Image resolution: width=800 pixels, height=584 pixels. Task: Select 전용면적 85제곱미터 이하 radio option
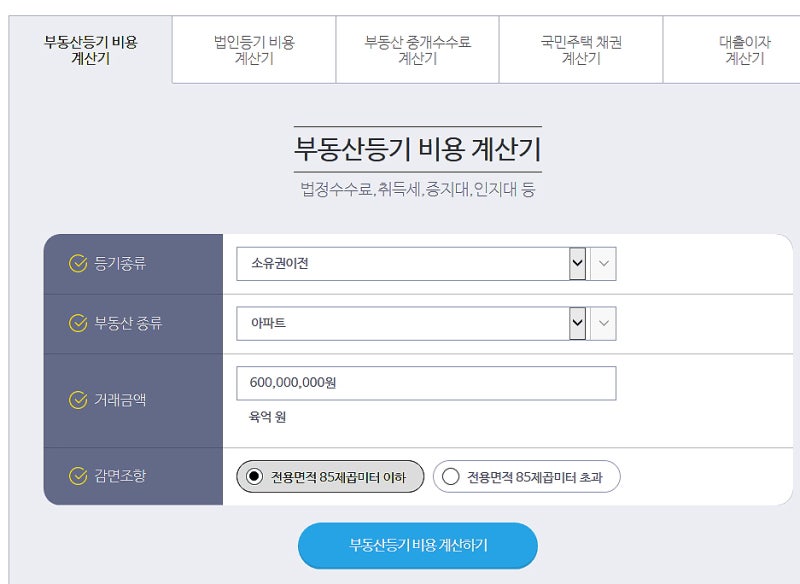pyautogui.click(x=330, y=477)
